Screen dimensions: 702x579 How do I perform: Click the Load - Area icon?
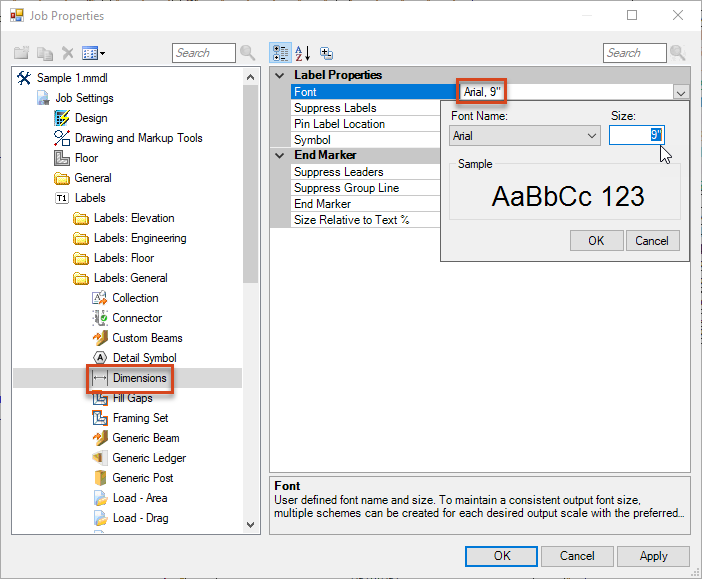(100, 498)
